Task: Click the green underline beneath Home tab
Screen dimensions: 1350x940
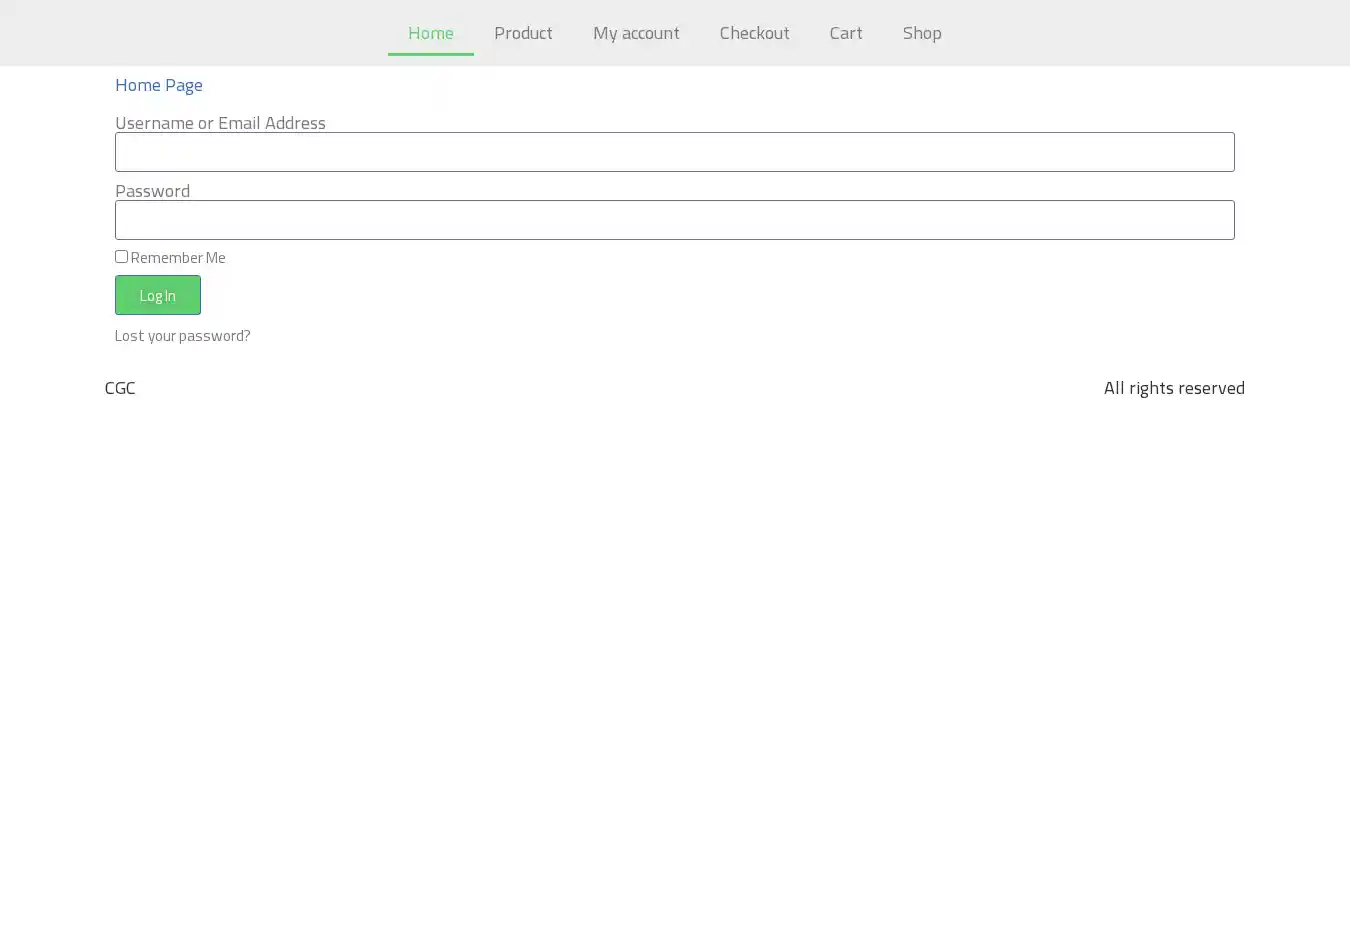Action: (430, 54)
